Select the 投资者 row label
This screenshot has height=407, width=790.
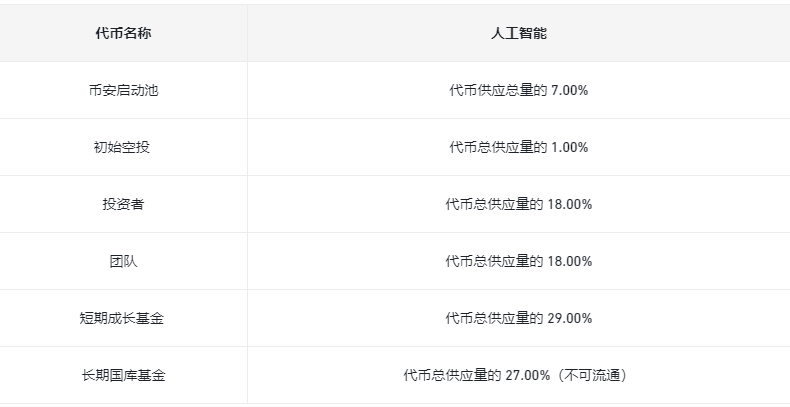(123, 204)
